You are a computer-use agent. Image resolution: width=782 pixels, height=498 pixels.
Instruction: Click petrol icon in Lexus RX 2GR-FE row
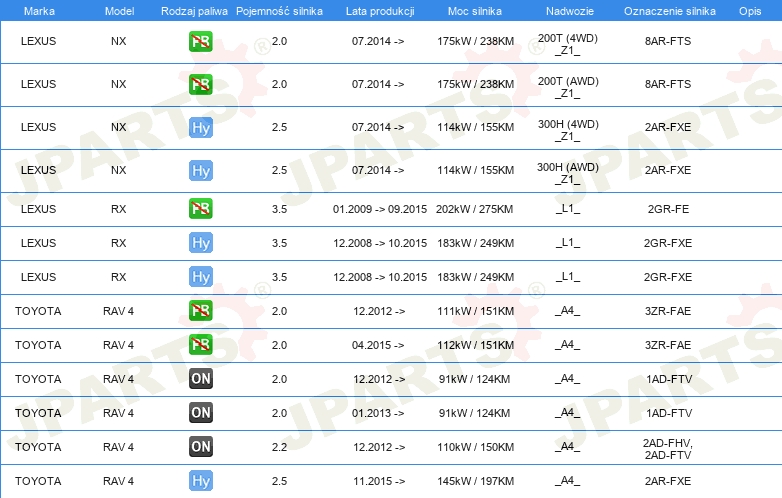tap(201, 209)
